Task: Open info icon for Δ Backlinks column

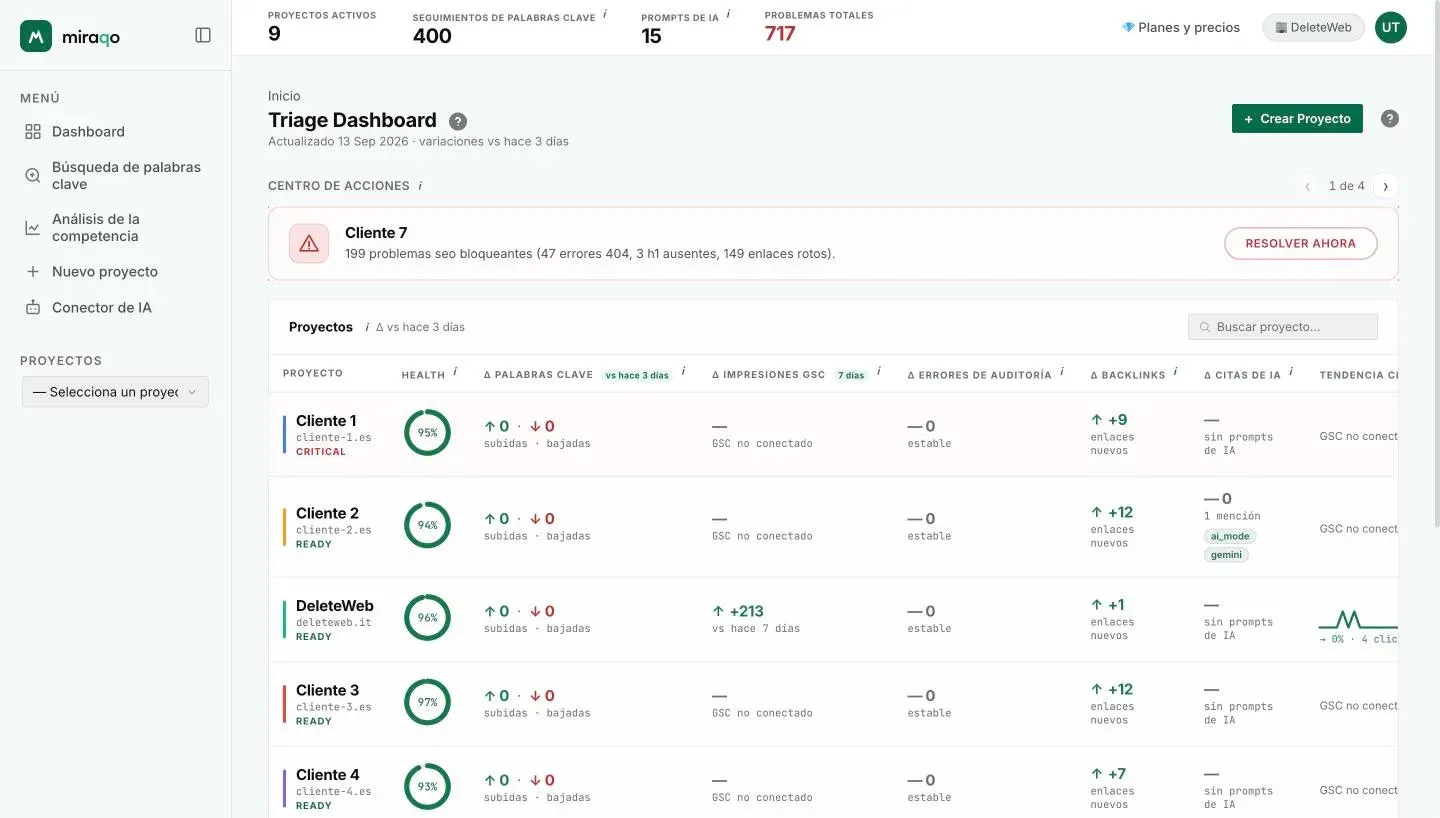Action: tap(1176, 371)
